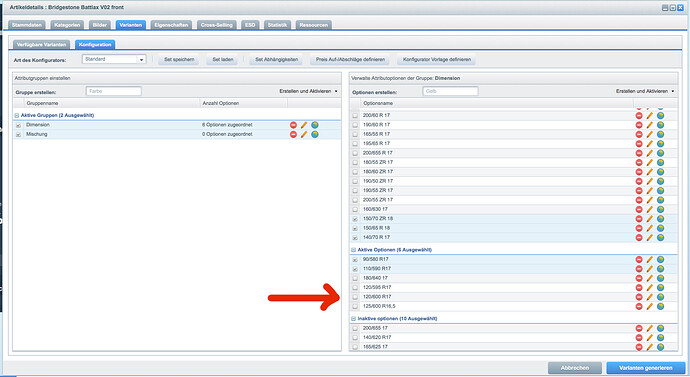Delete option 190/50 ZR 17
The width and height of the screenshot is (690, 377).
pyautogui.click(x=639, y=181)
